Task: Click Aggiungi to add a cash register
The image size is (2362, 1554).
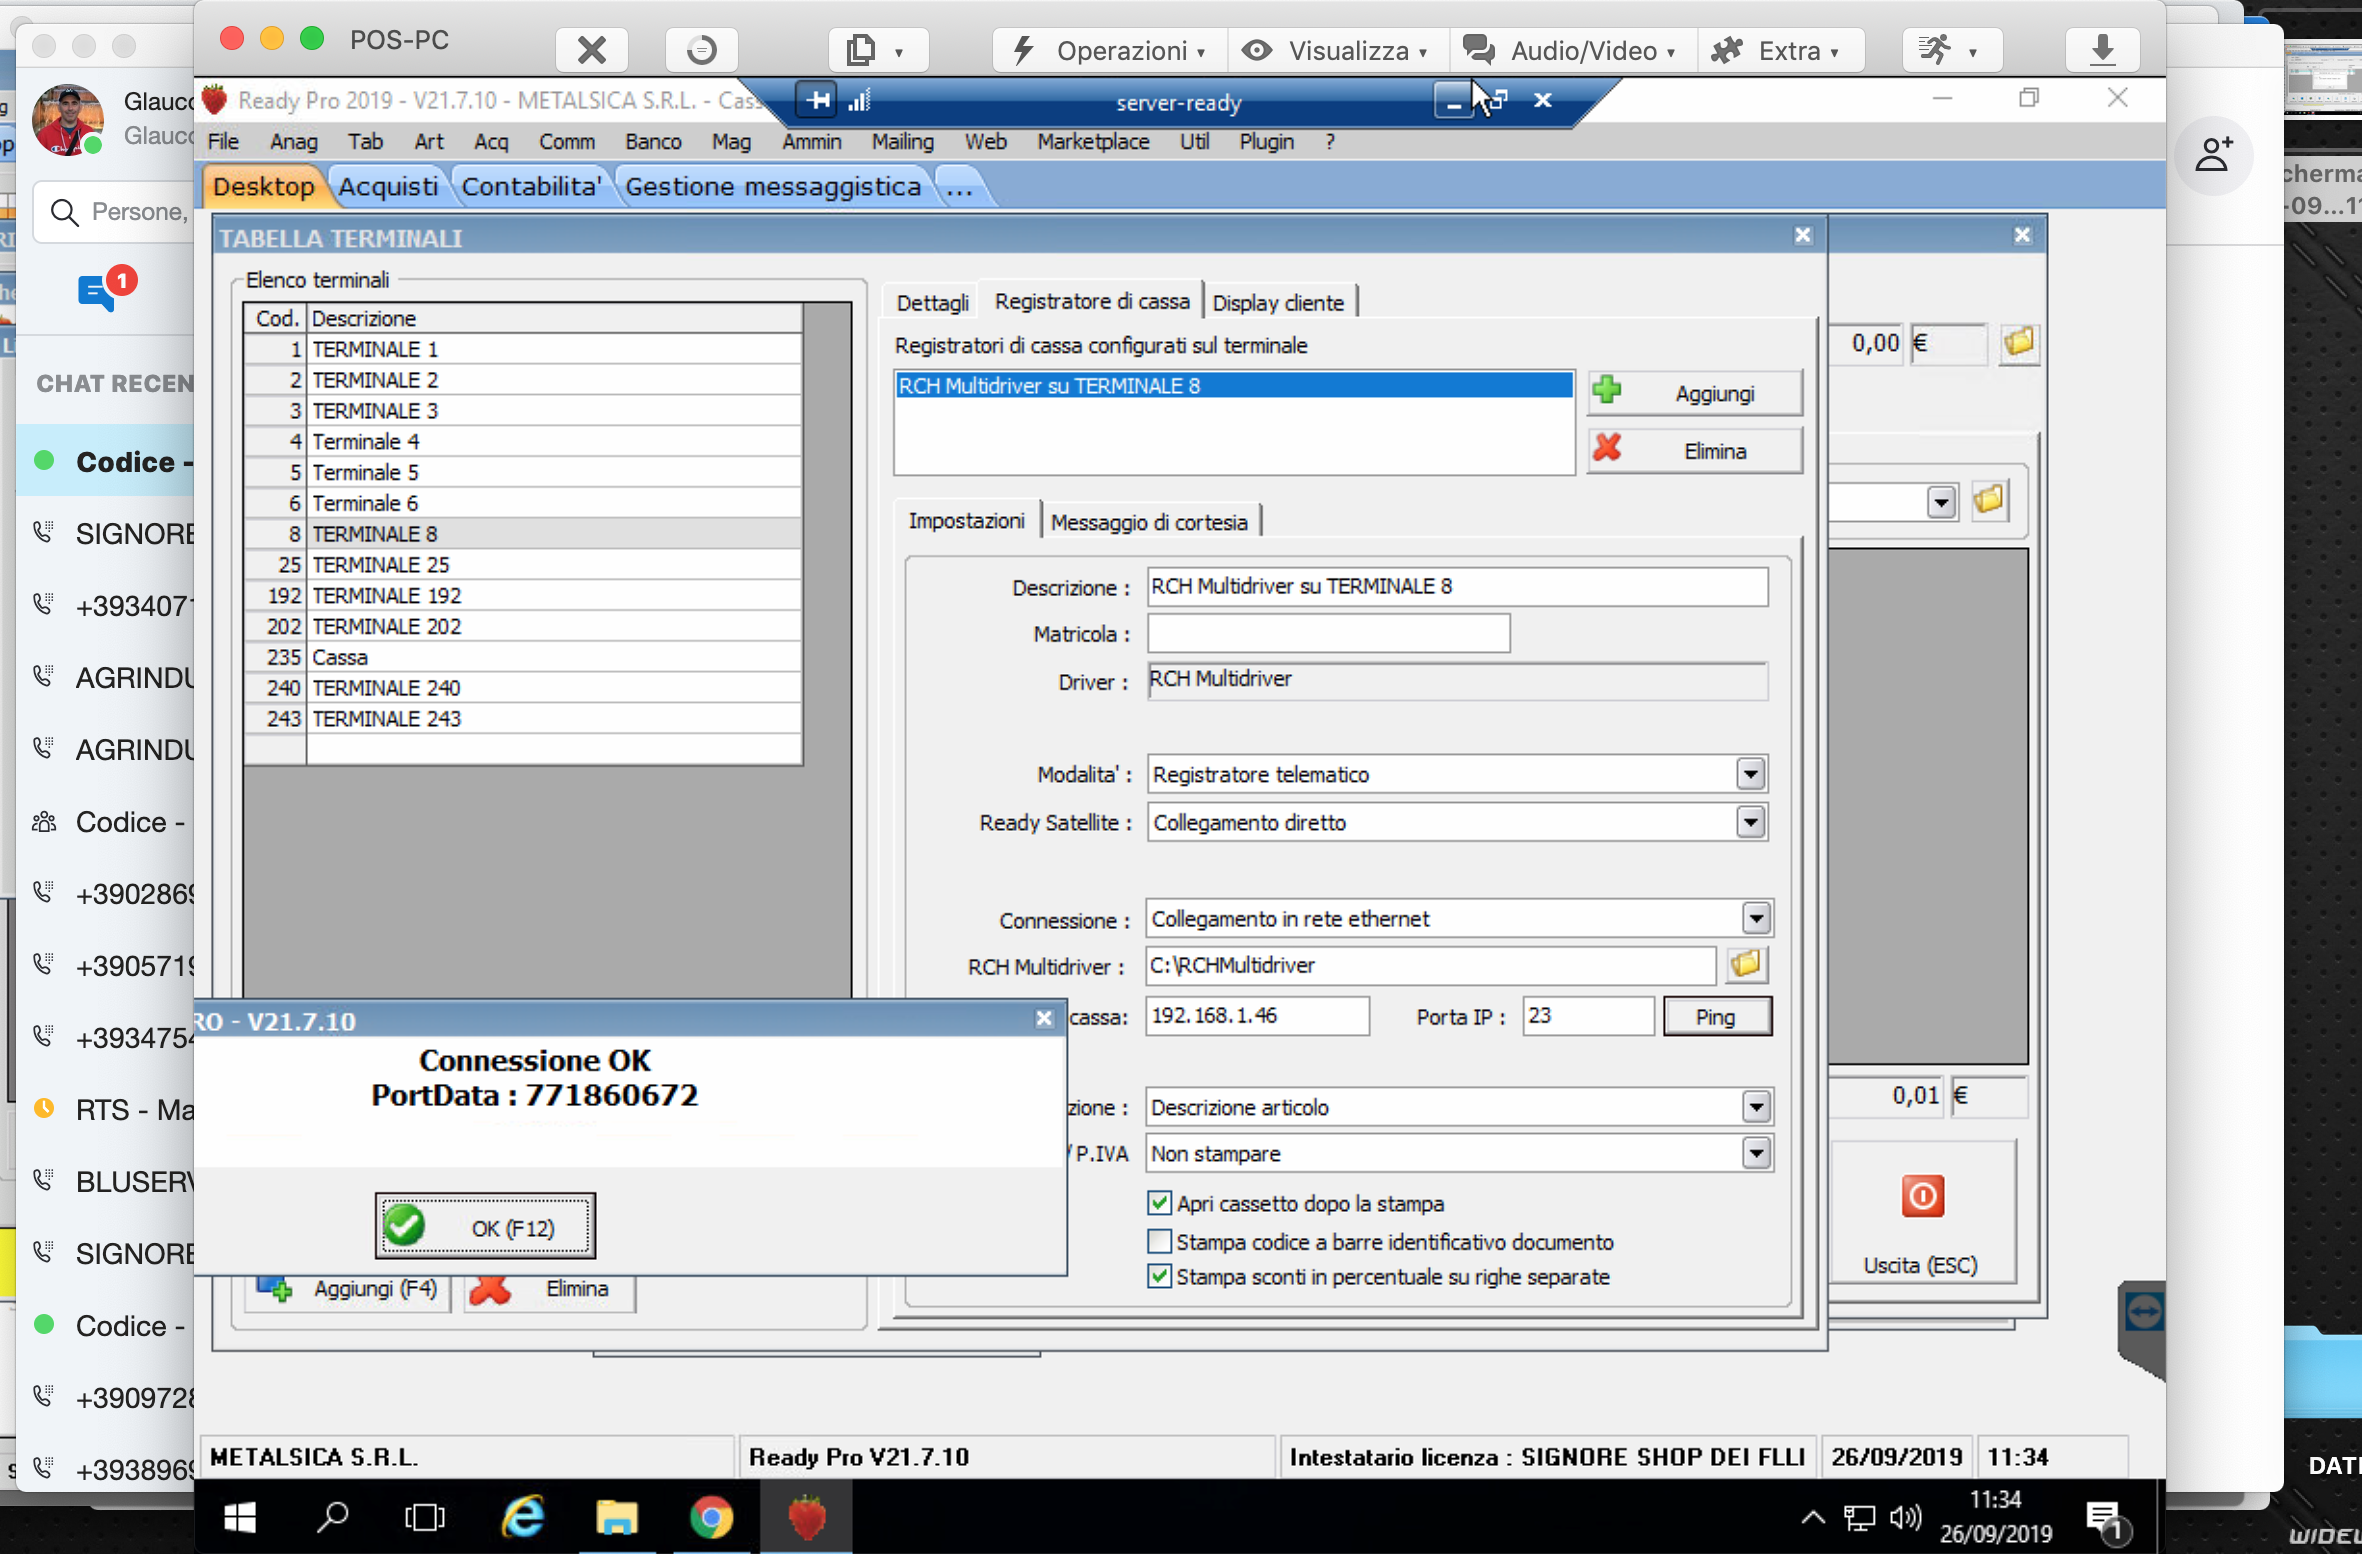Action: 1695,393
